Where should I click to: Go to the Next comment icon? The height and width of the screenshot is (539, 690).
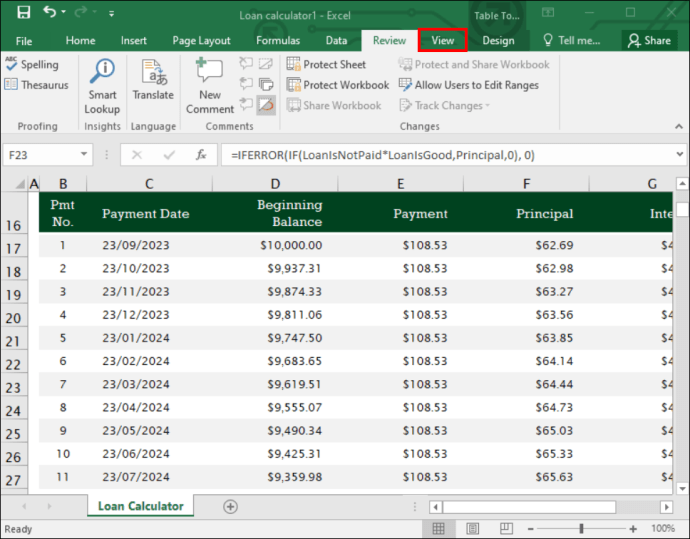(x=246, y=105)
